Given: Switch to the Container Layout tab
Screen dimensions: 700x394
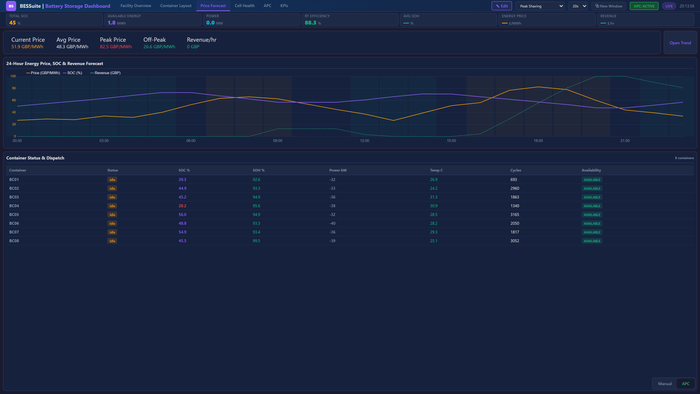Looking at the screenshot, I should coord(175,6).
